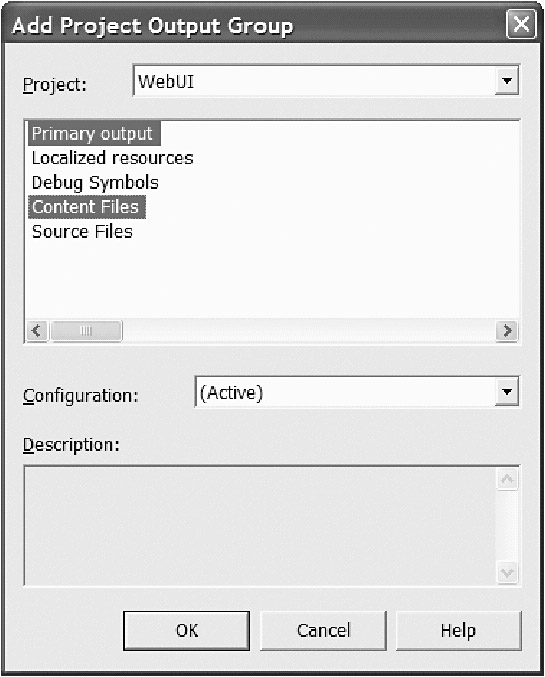Open the Help button

(459, 630)
